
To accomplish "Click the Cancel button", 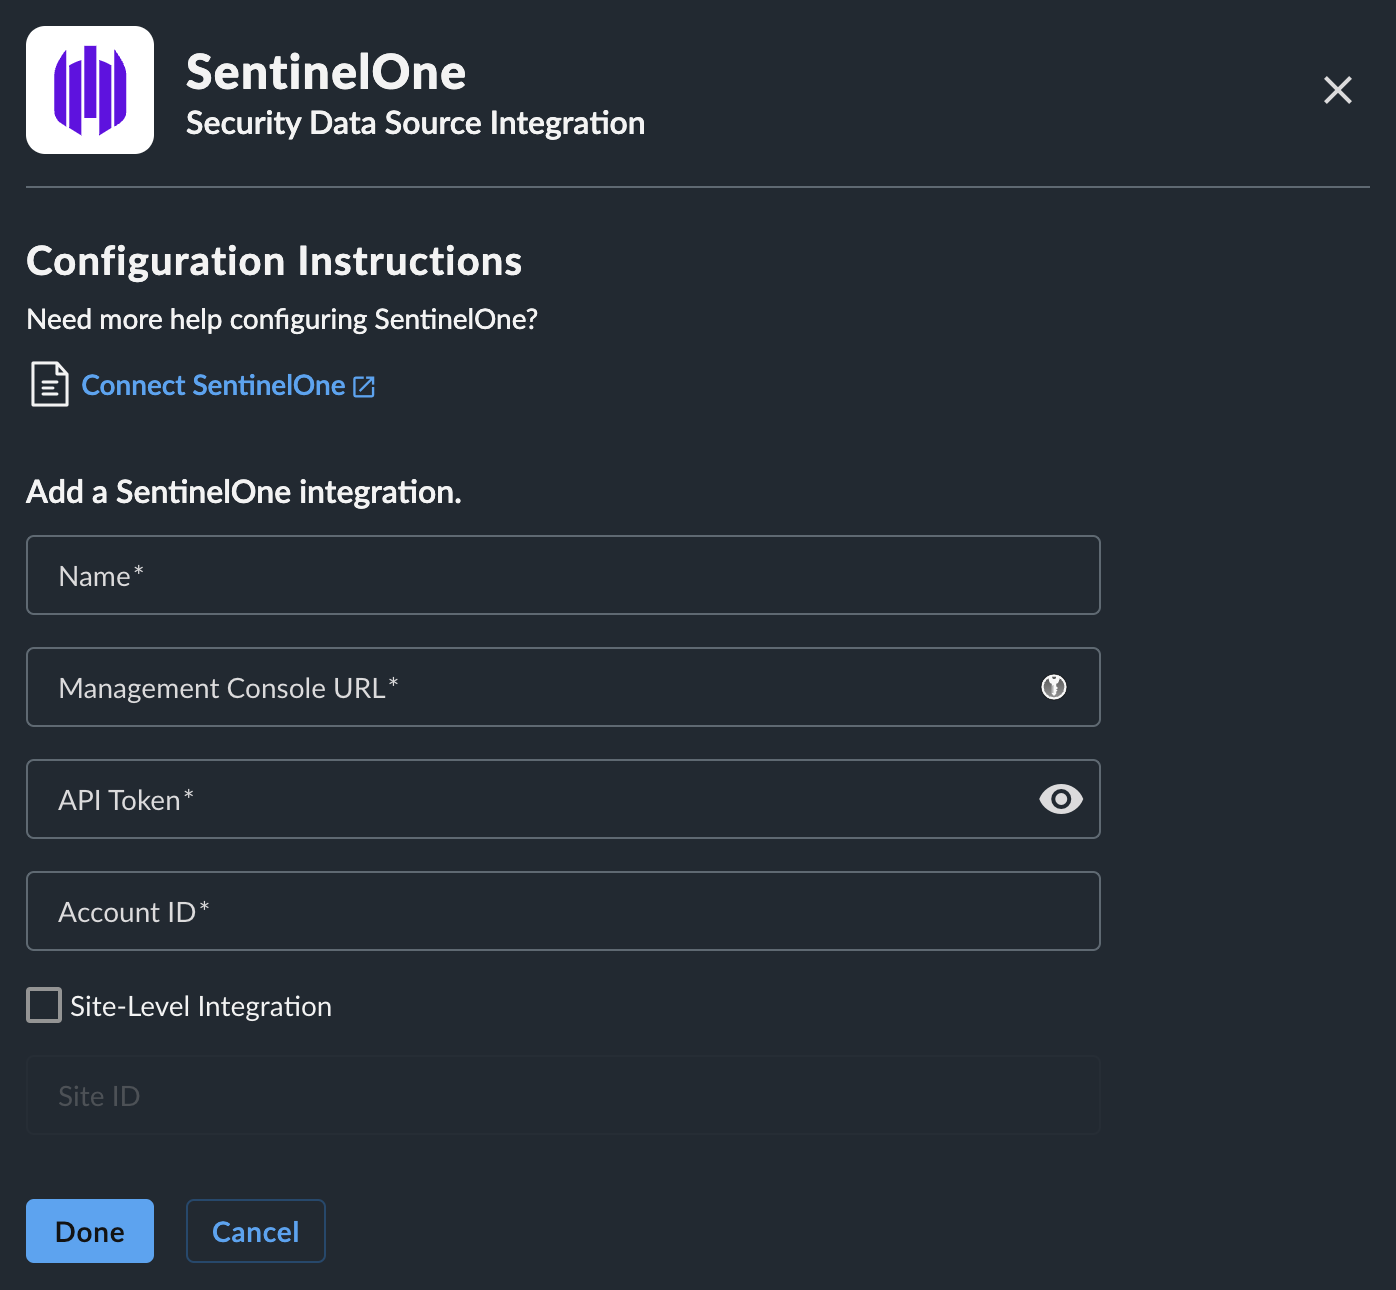I will pyautogui.click(x=256, y=1231).
